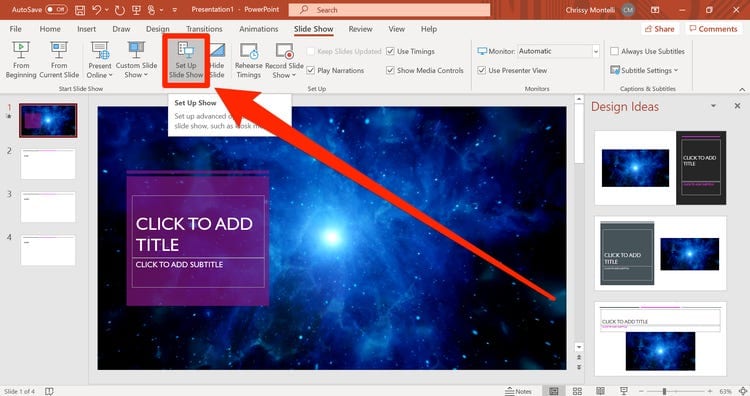
Task: Toggle AutoSave switch
Action: (56, 10)
